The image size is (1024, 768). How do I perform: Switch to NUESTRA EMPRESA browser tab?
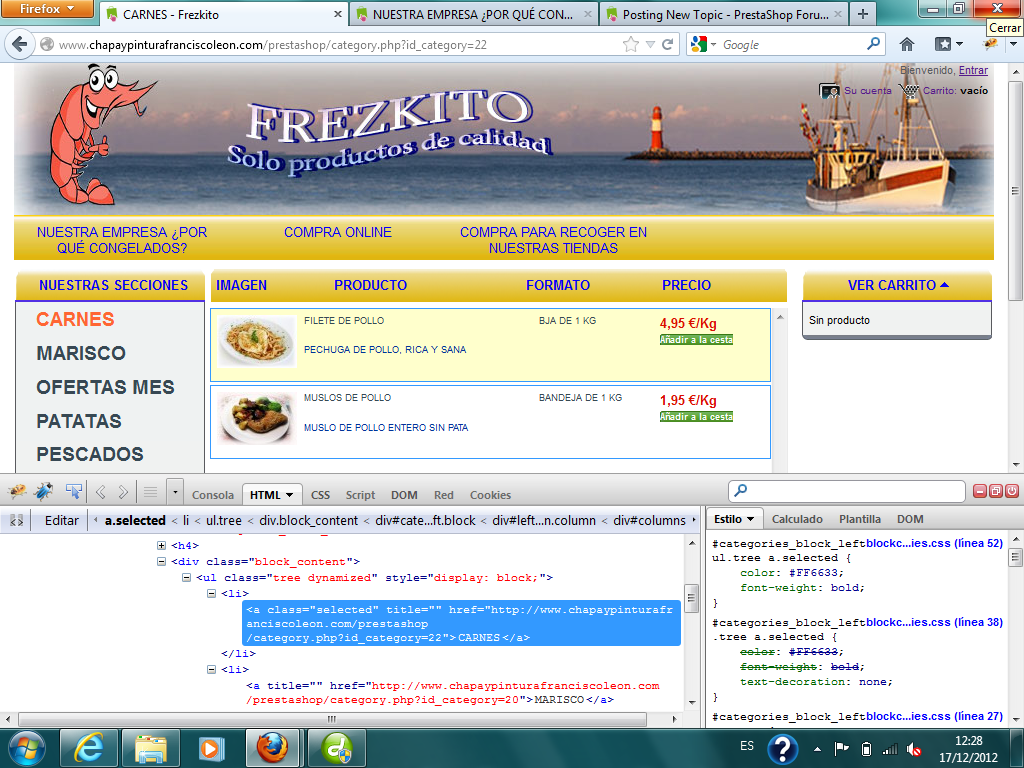[473, 14]
